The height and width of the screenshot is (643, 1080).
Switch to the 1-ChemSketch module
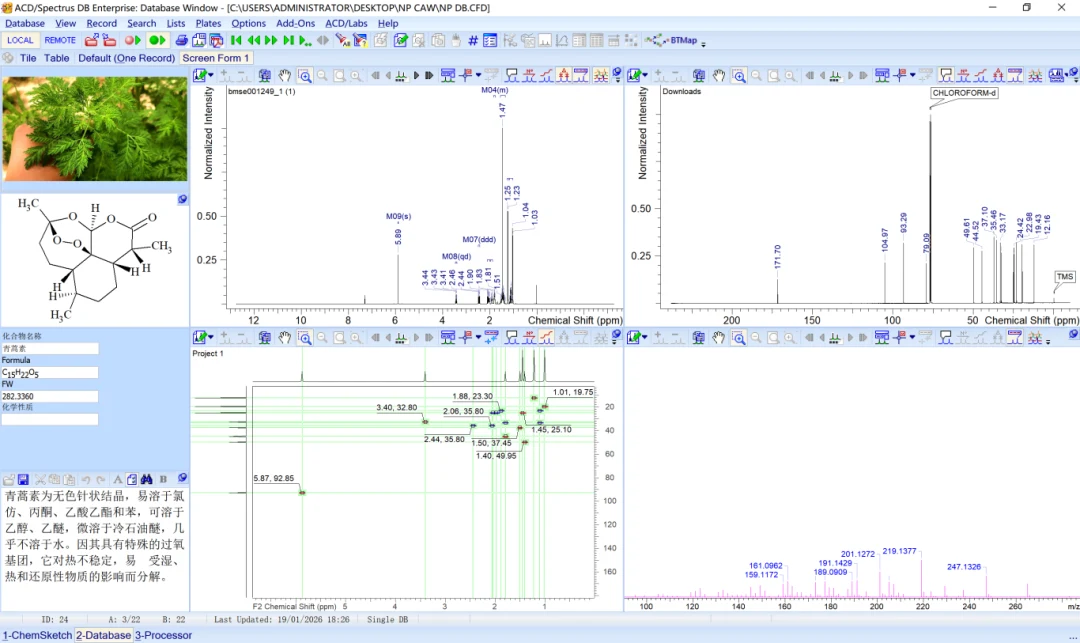(x=37, y=635)
